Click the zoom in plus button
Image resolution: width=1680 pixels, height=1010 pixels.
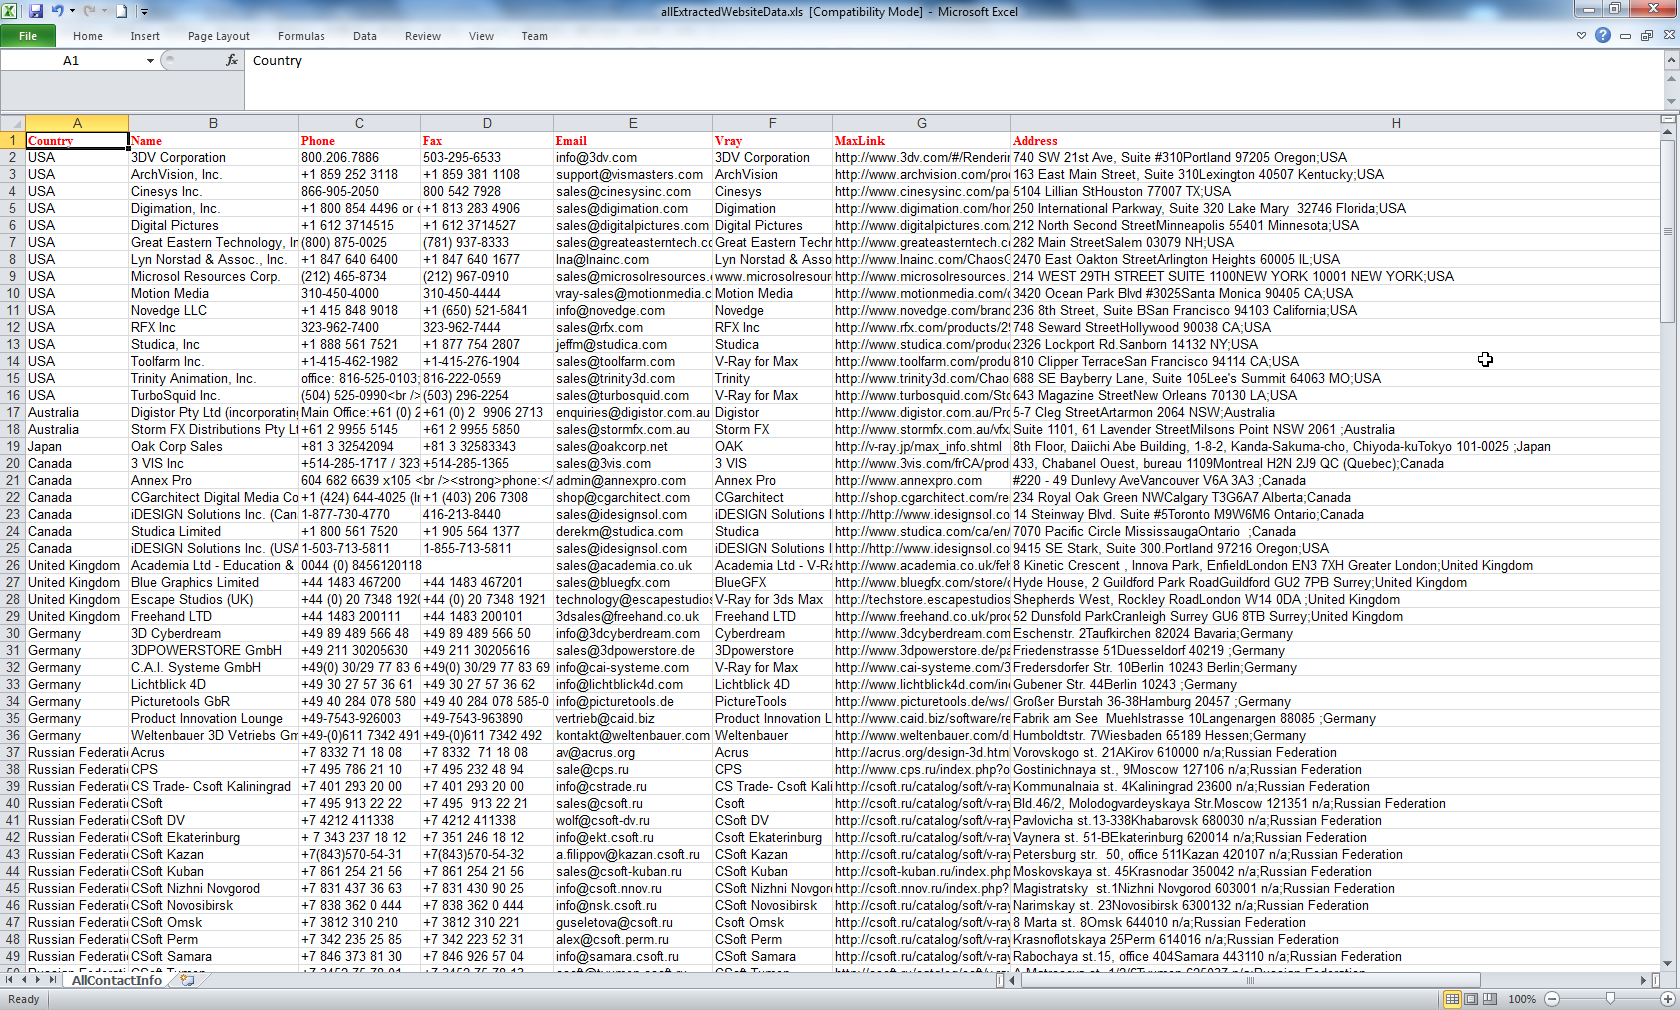[x=1668, y=998]
